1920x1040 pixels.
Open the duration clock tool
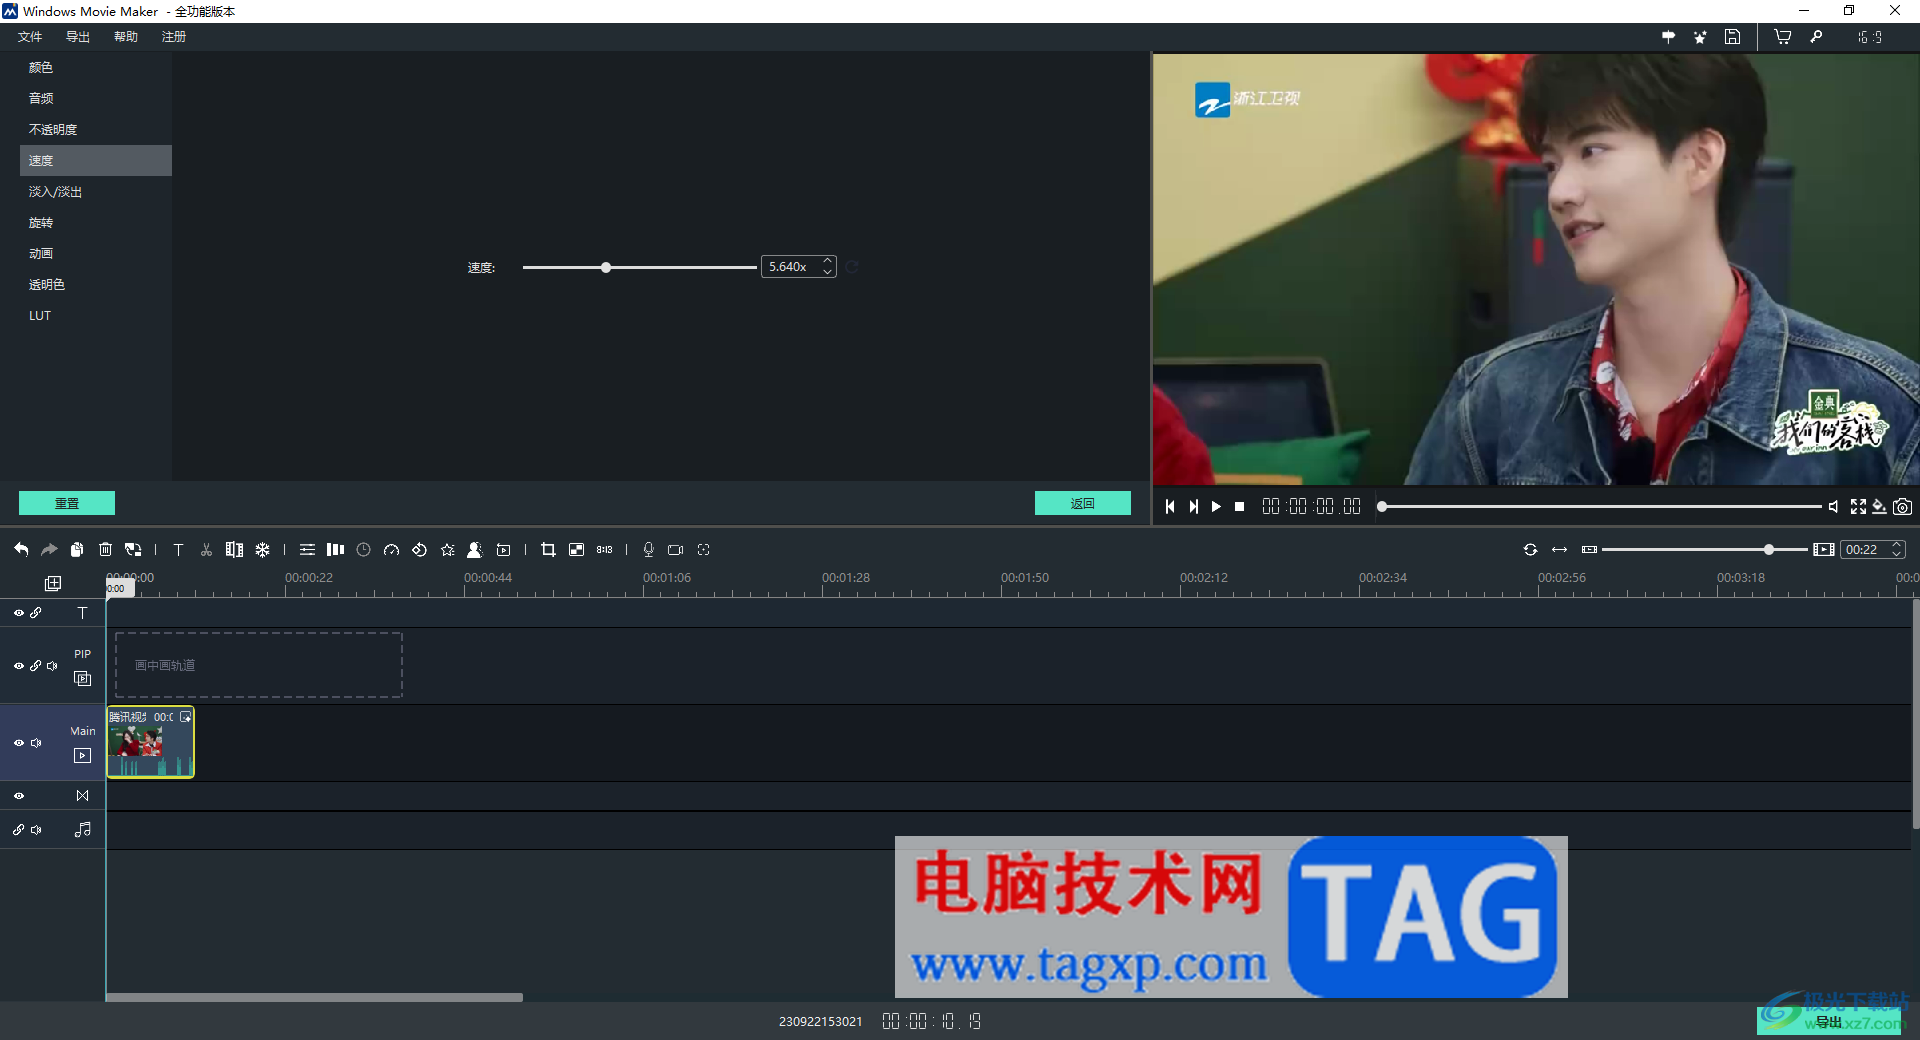point(364,549)
